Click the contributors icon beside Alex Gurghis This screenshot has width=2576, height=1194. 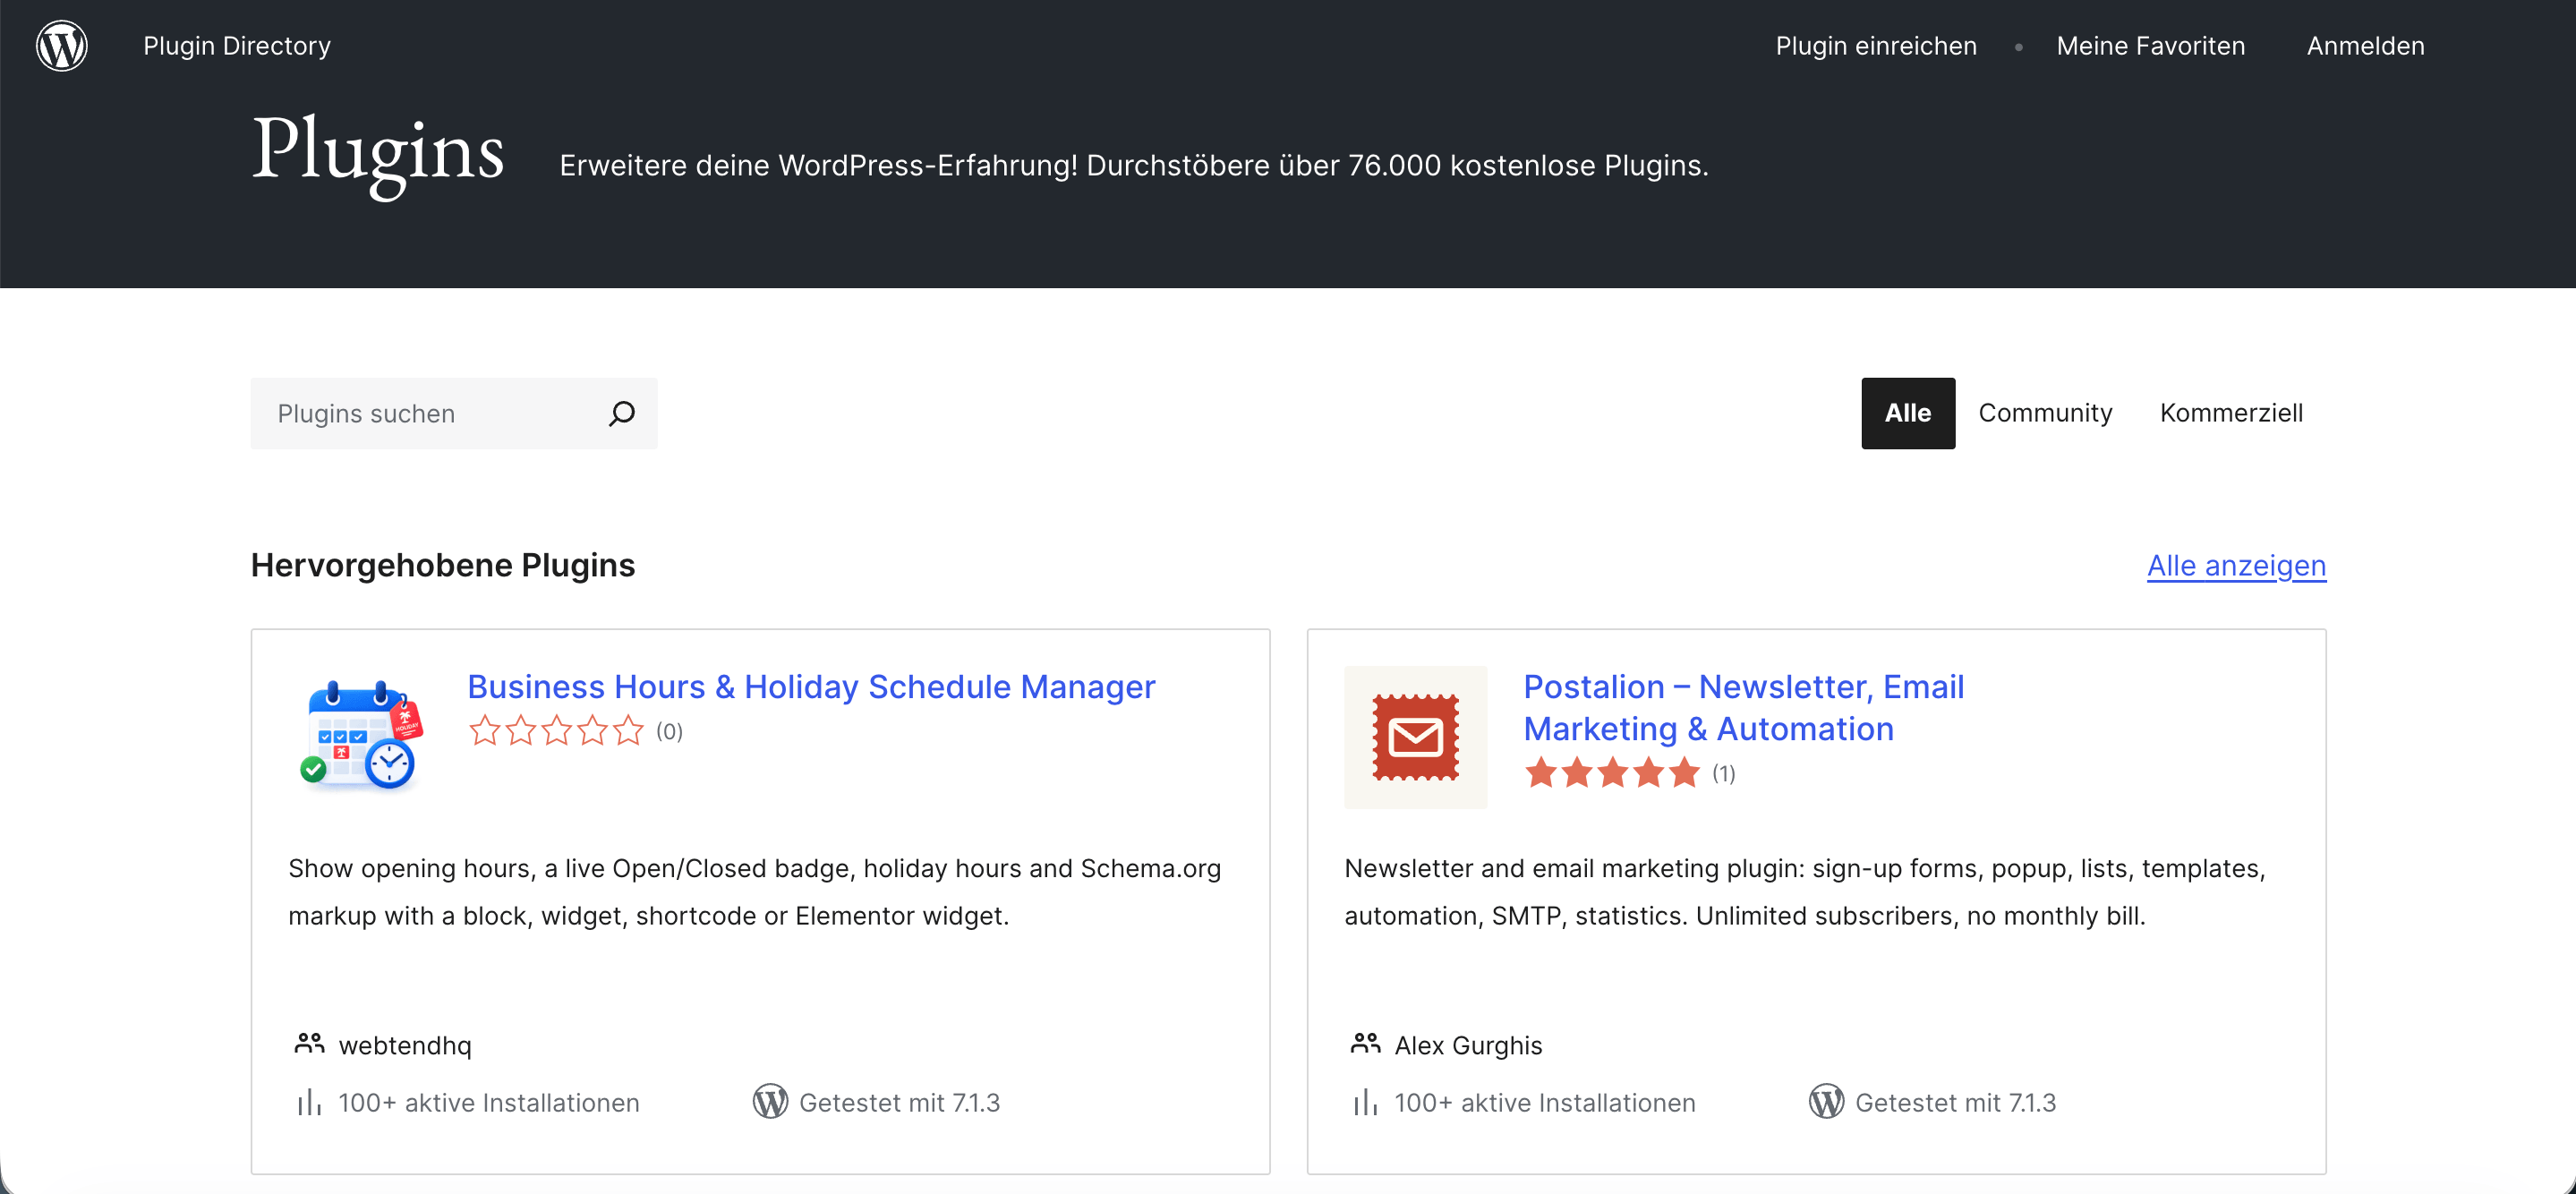1365,1044
